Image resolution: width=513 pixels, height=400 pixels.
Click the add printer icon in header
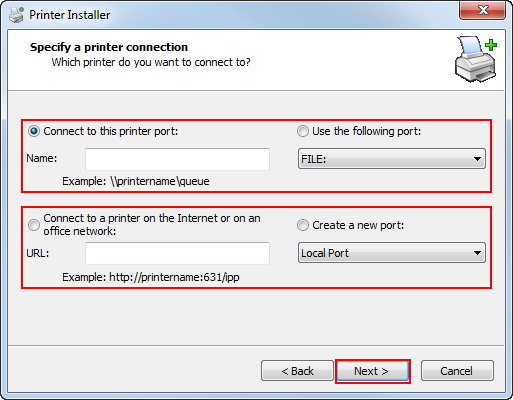click(x=476, y=59)
